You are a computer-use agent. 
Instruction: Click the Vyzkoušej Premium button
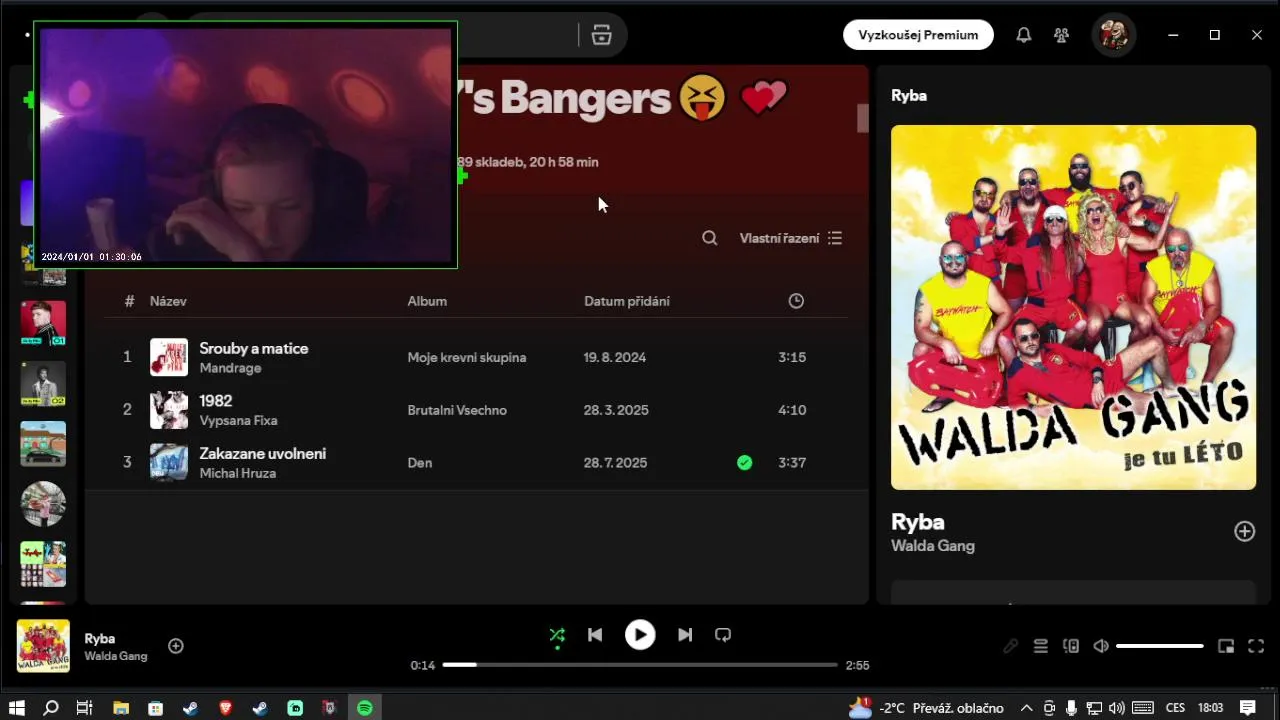918,35
